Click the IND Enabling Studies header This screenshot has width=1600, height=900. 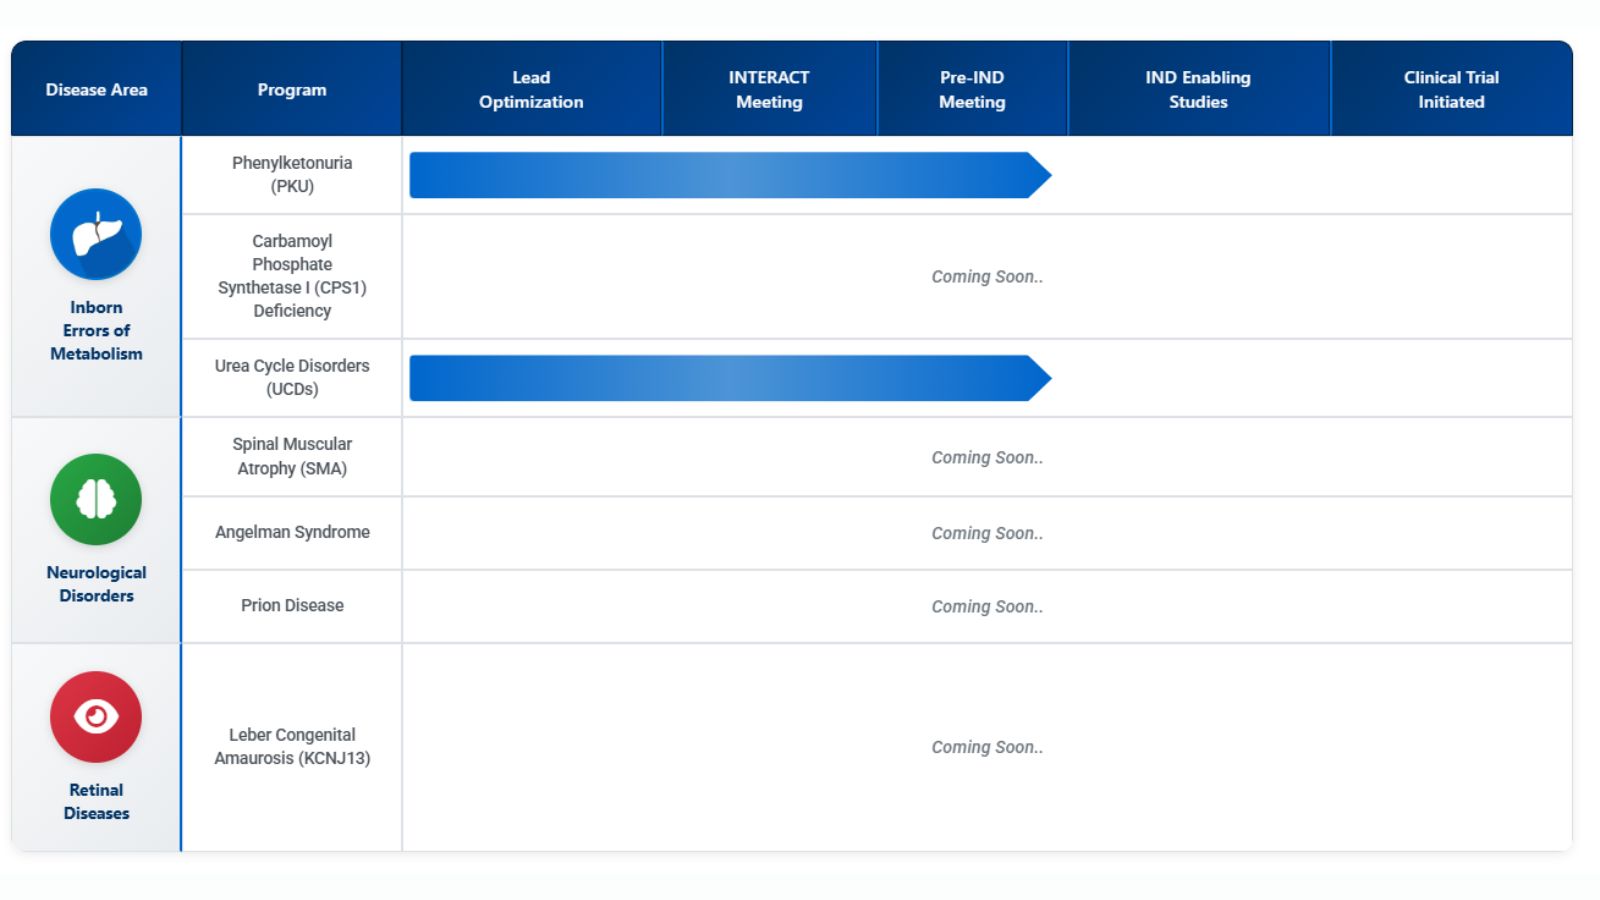tap(1198, 89)
